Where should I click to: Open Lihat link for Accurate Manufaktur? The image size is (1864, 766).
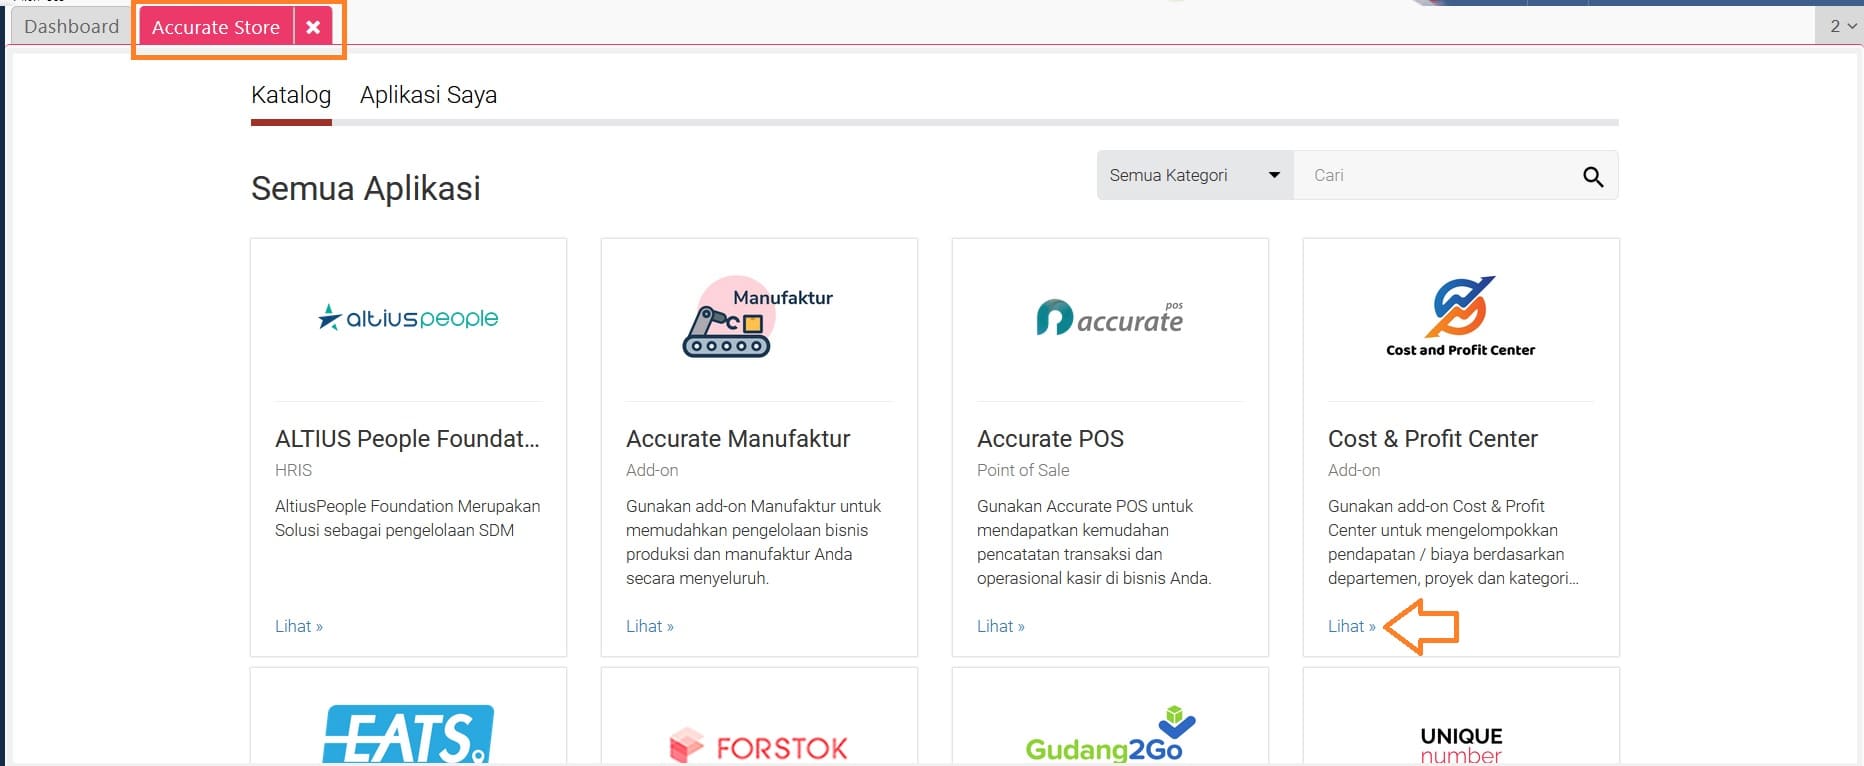(x=649, y=626)
